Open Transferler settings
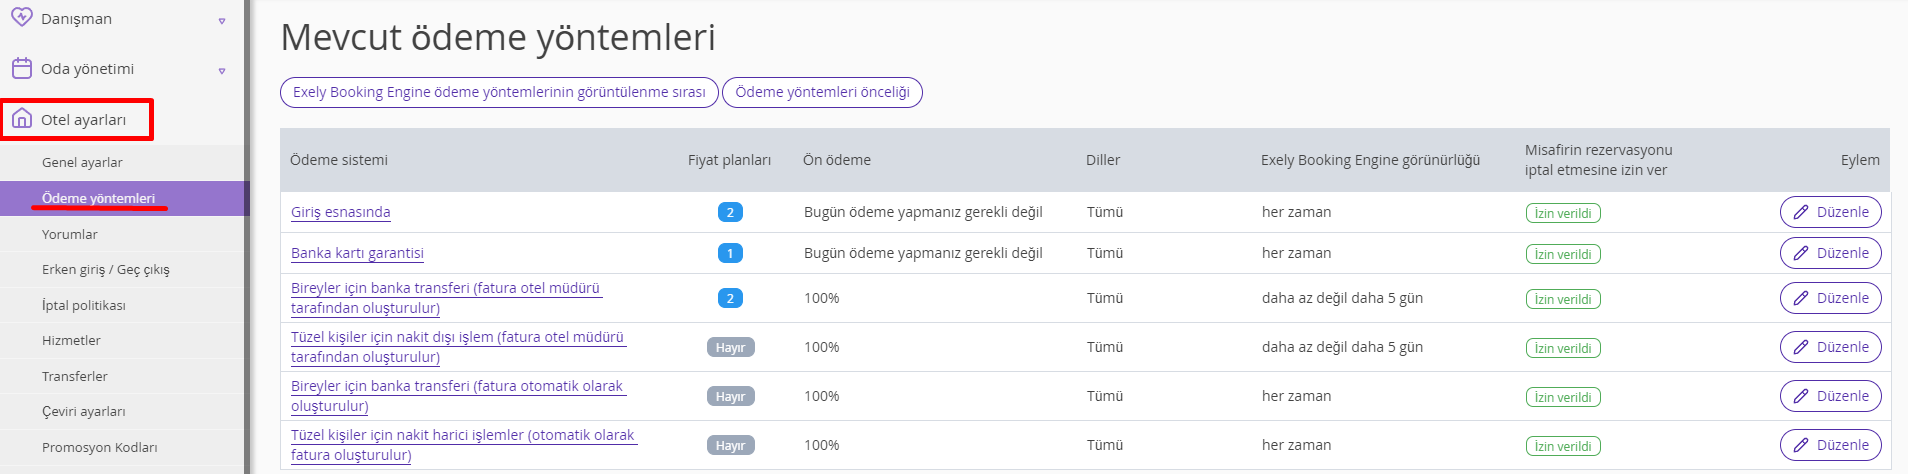1908x474 pixels. click(x=75, y=376)
